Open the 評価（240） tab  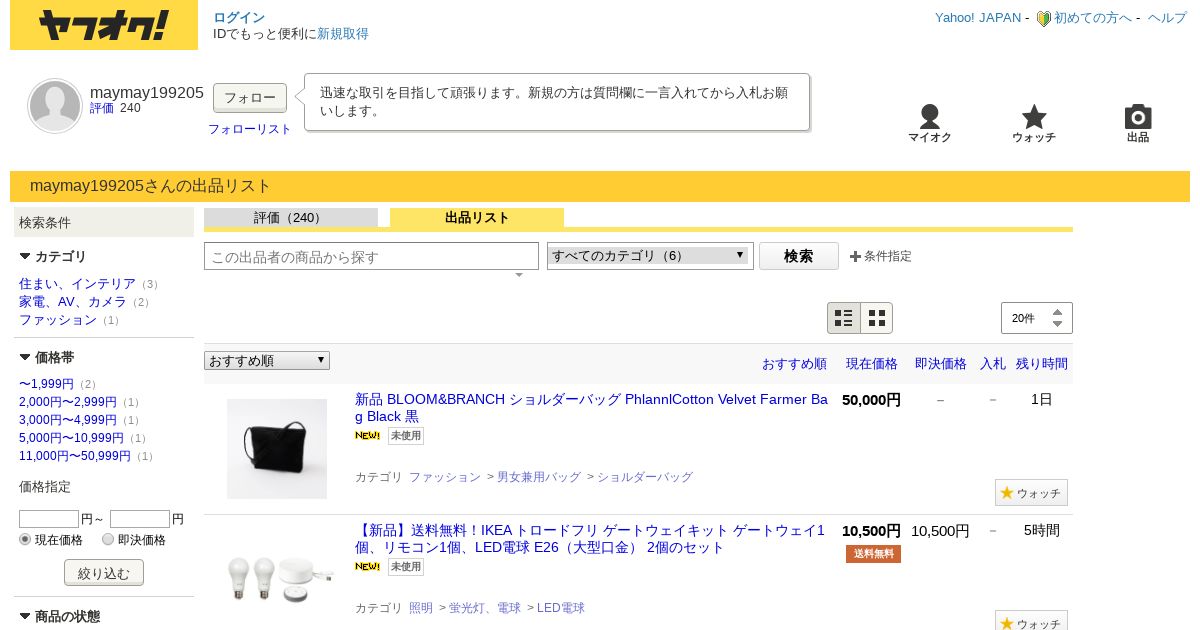291,218
